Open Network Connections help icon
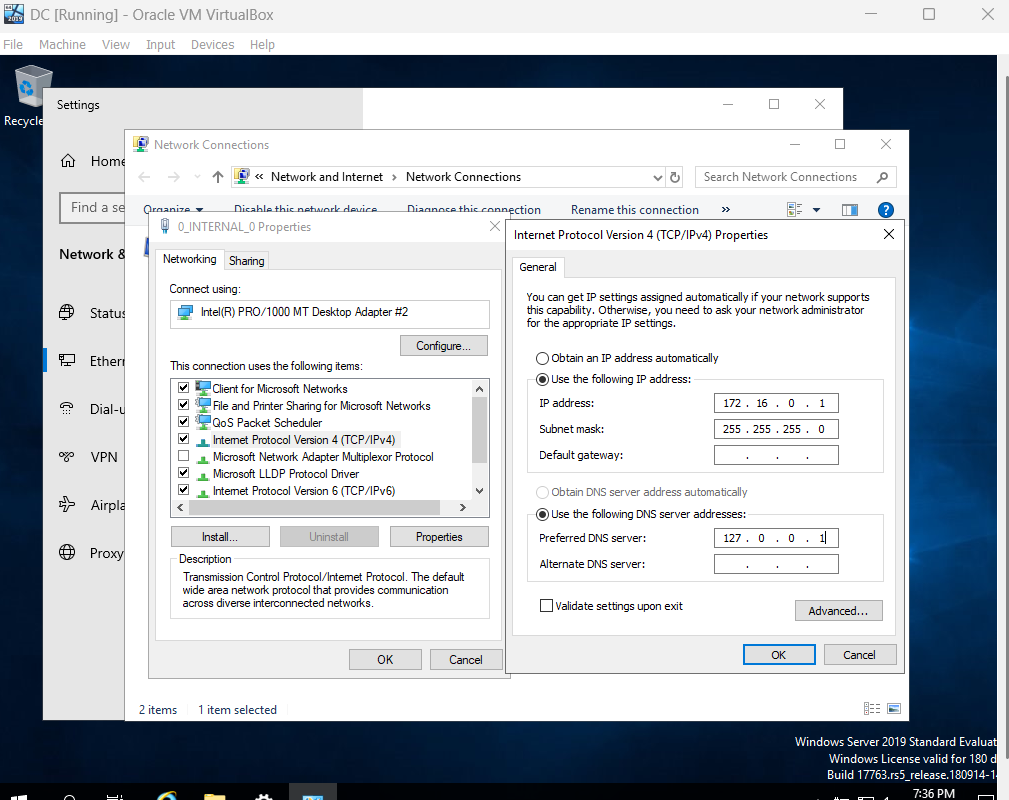The height and width of the screenshot is (800, 1009). (x=885, y=210)
